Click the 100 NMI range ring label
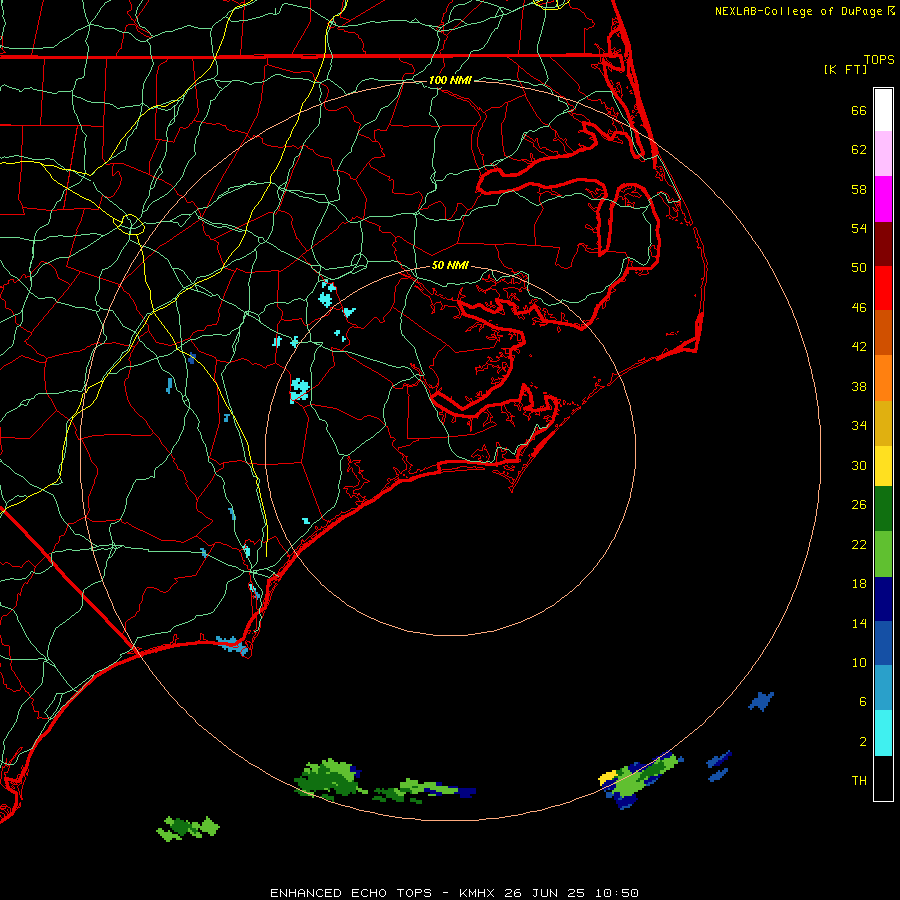Viewport: 900px width, 900px height. pos(450,80)
